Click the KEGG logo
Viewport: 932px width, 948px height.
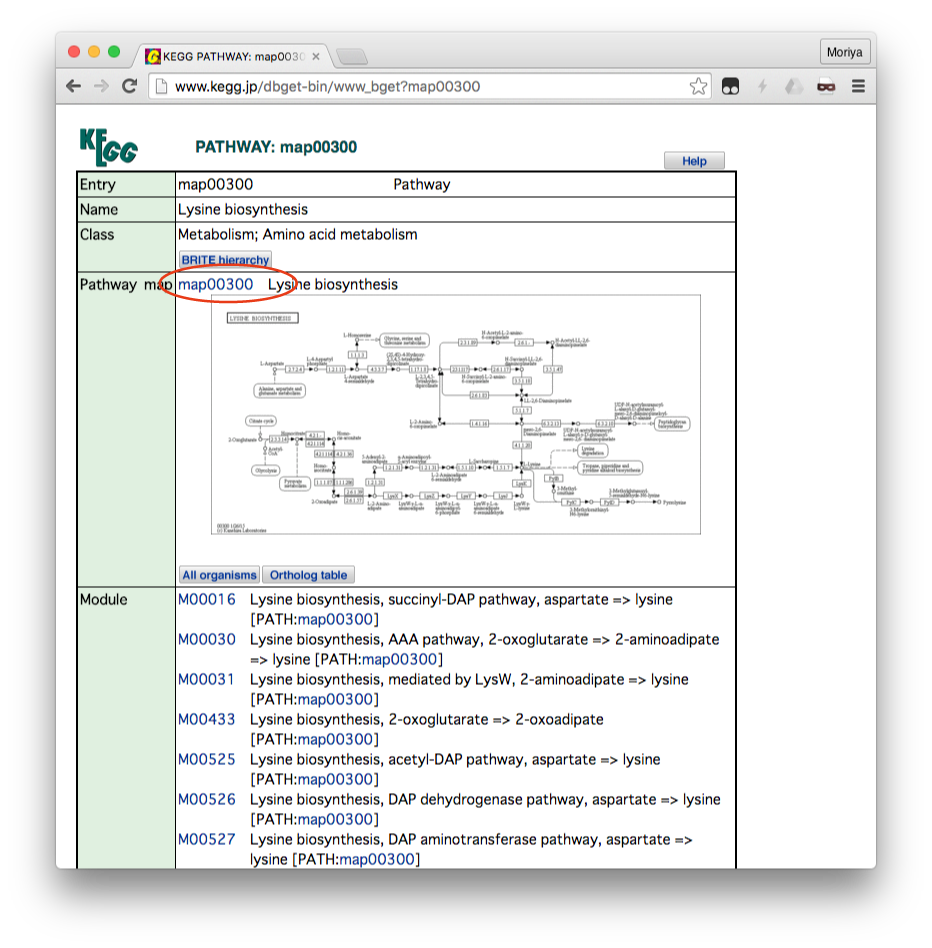(x=108, y=147)
